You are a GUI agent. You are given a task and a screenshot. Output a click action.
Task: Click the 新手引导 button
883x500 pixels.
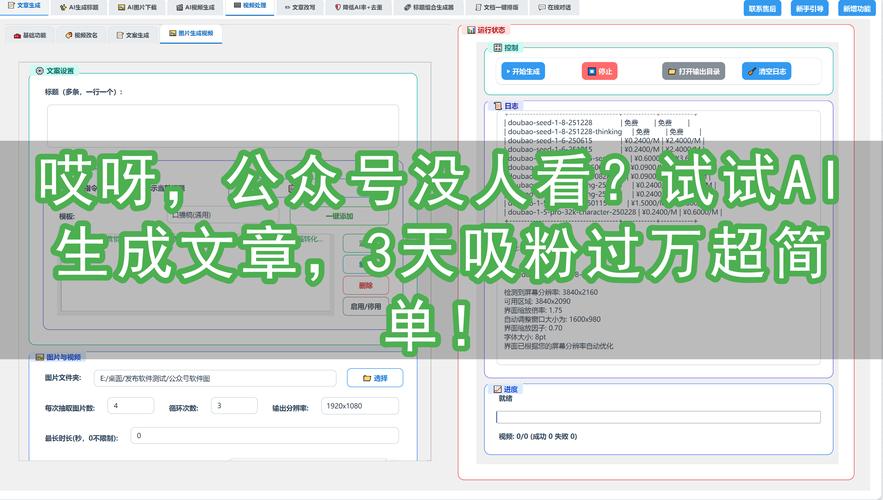coord(808,8)
